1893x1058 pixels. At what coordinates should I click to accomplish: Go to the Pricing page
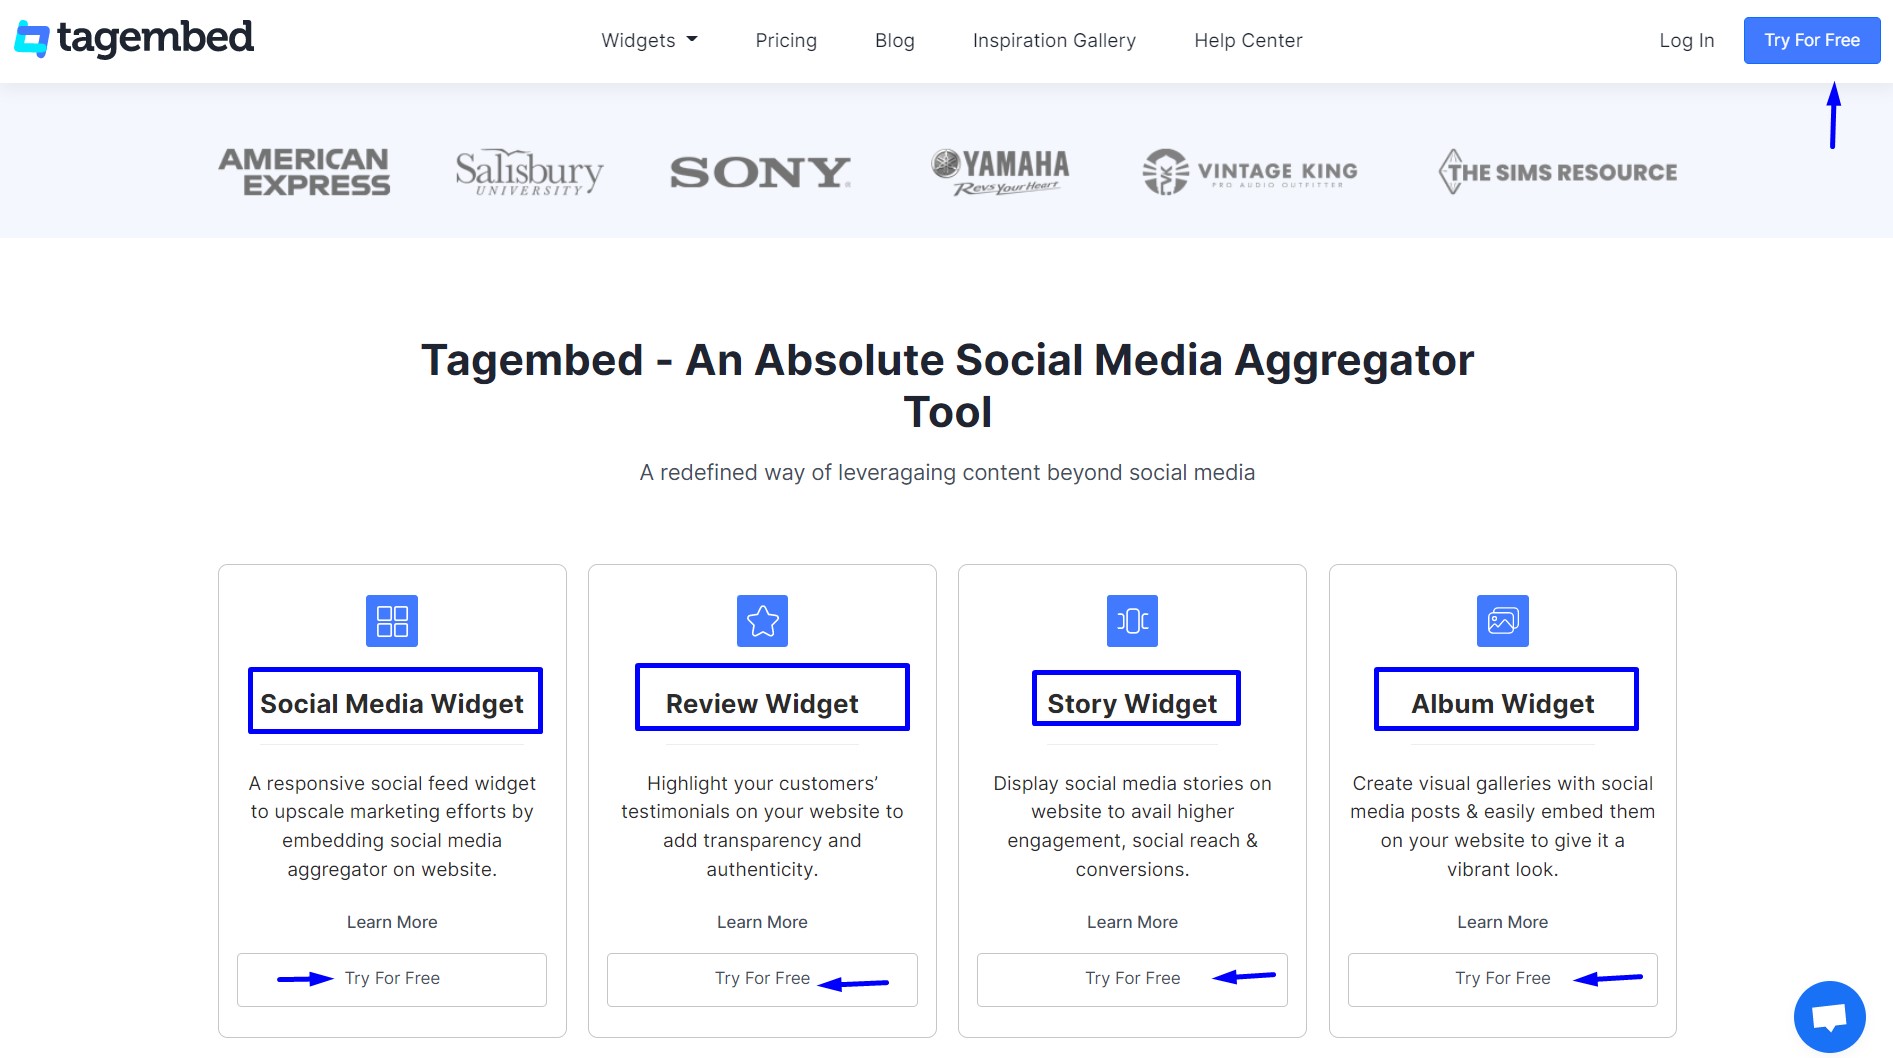pos(786,40)
